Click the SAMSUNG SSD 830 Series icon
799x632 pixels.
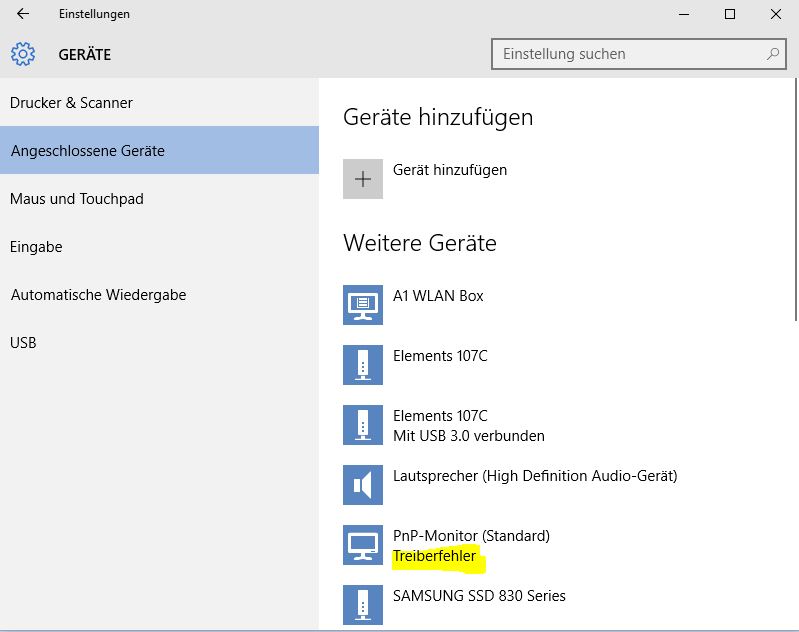coord(363,604)
